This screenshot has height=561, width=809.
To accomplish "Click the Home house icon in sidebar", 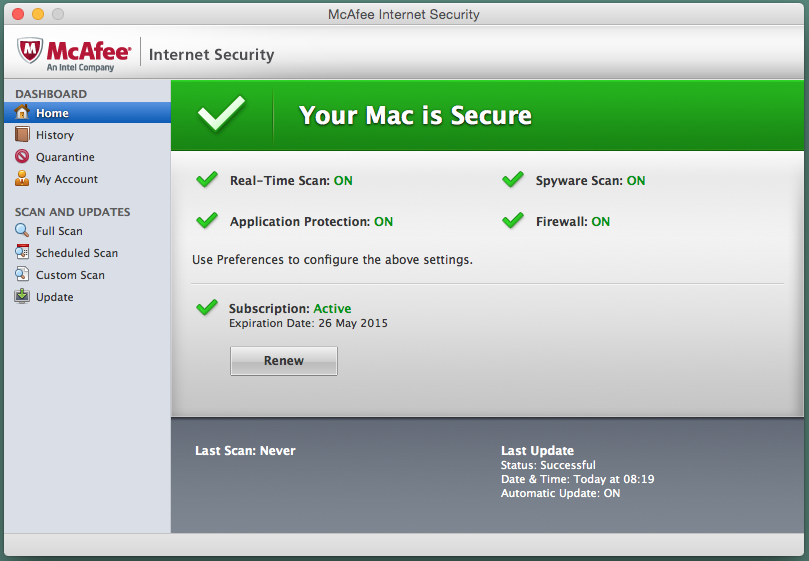I will [22, 113].
